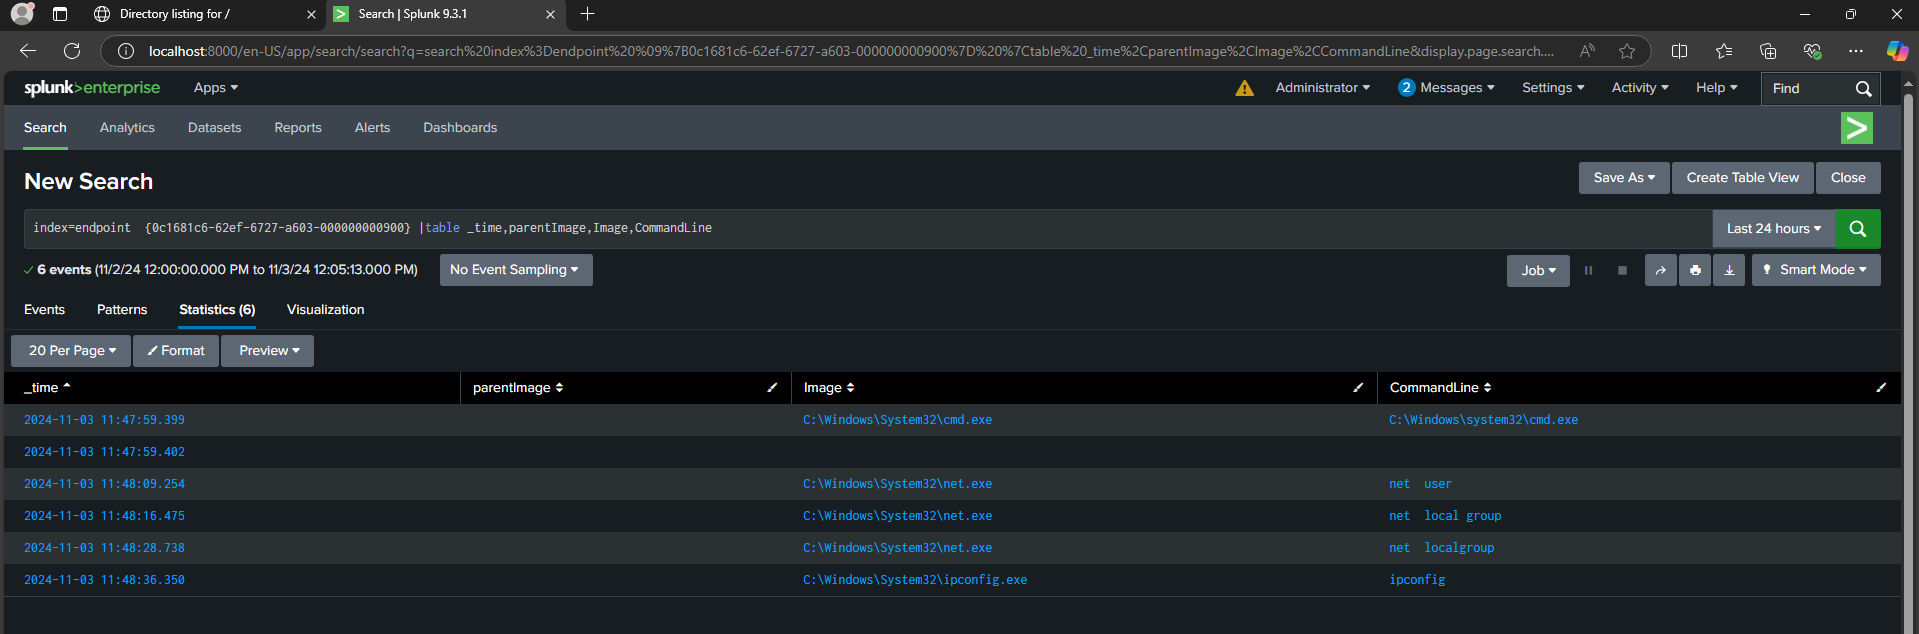Sort by the parentImage column header
1919x634 pixels.
[x=518, y=388]
